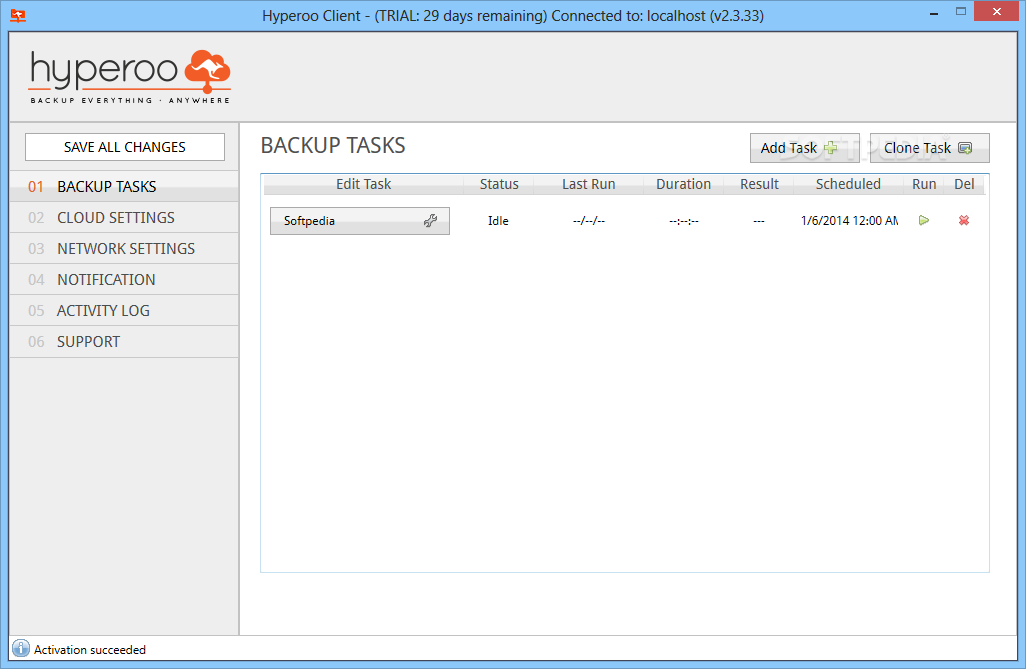
Task: Click the Last Run value --/--/--
Action: click(x=588, y=221)
